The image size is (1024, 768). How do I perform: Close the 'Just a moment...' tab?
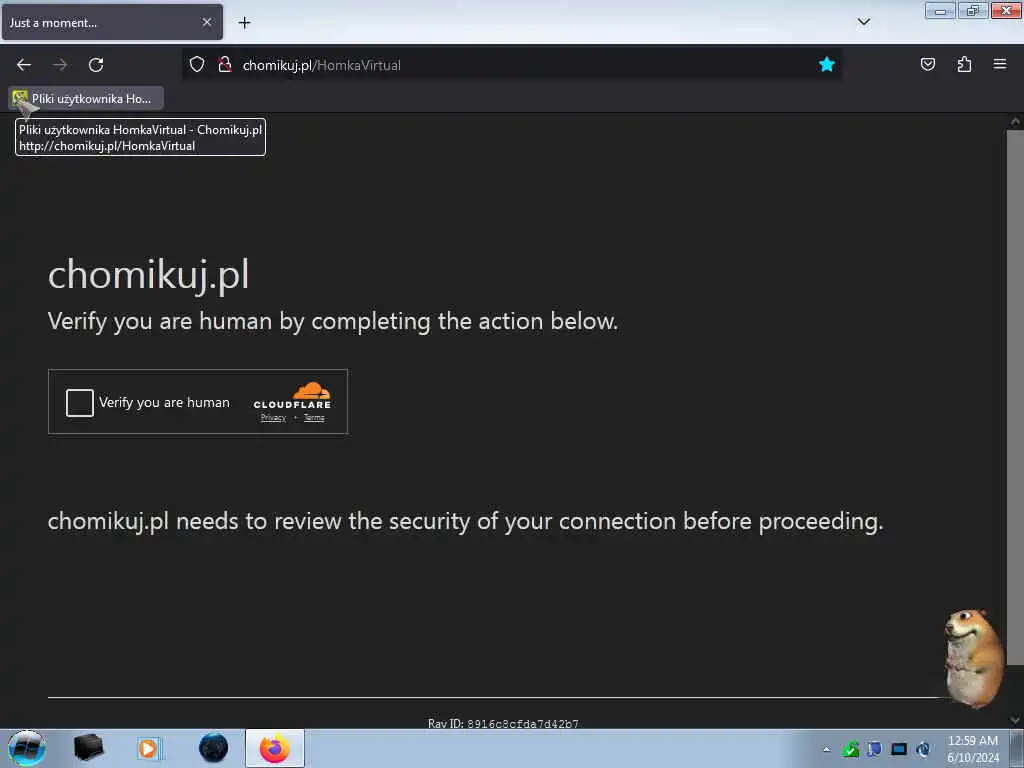207,22
